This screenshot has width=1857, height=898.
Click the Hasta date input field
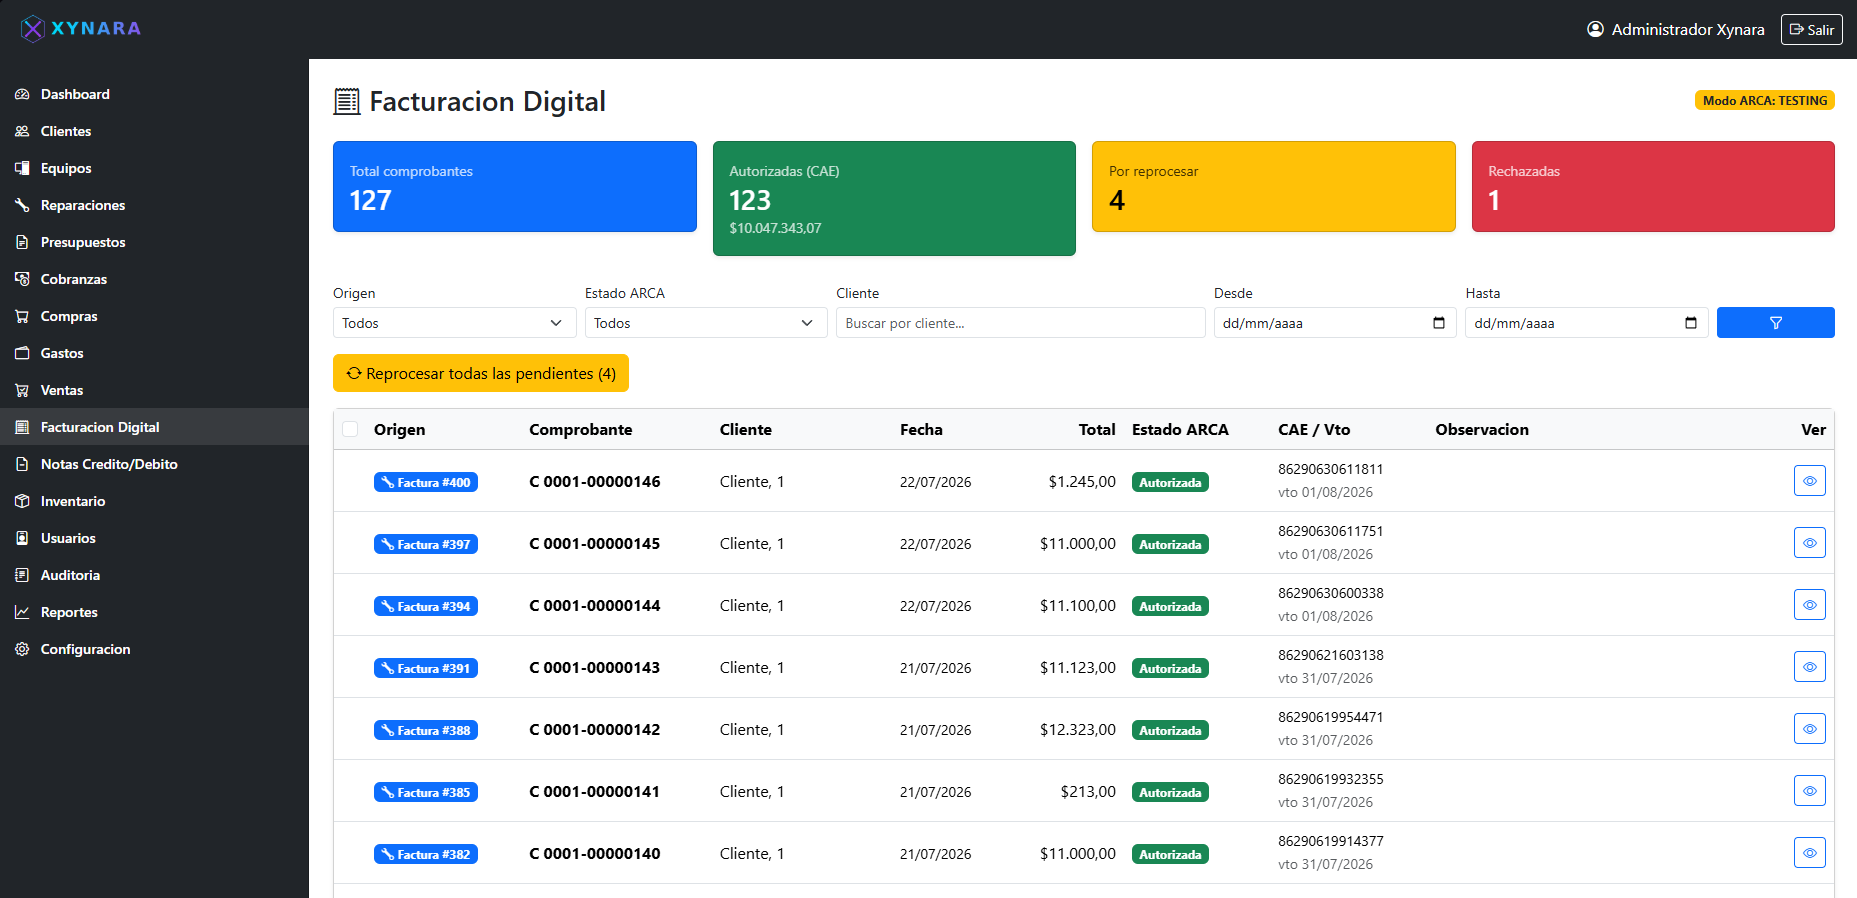pyautogui.click(x=1587, y=323)
